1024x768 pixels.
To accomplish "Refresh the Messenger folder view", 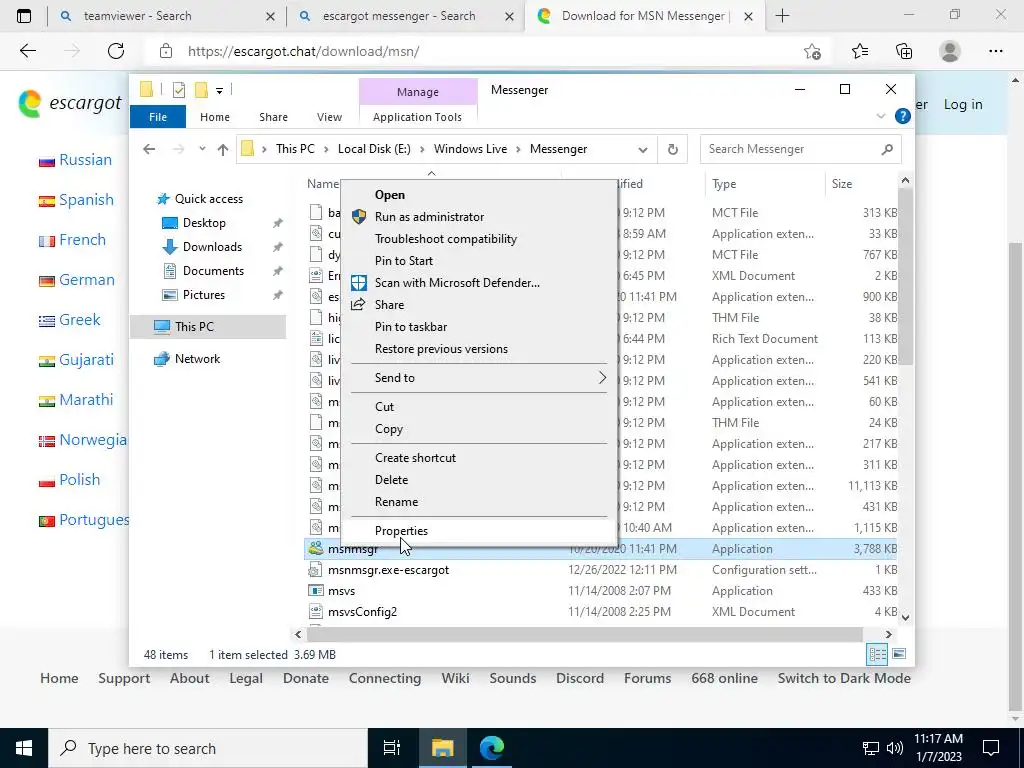I will (673, 150).
